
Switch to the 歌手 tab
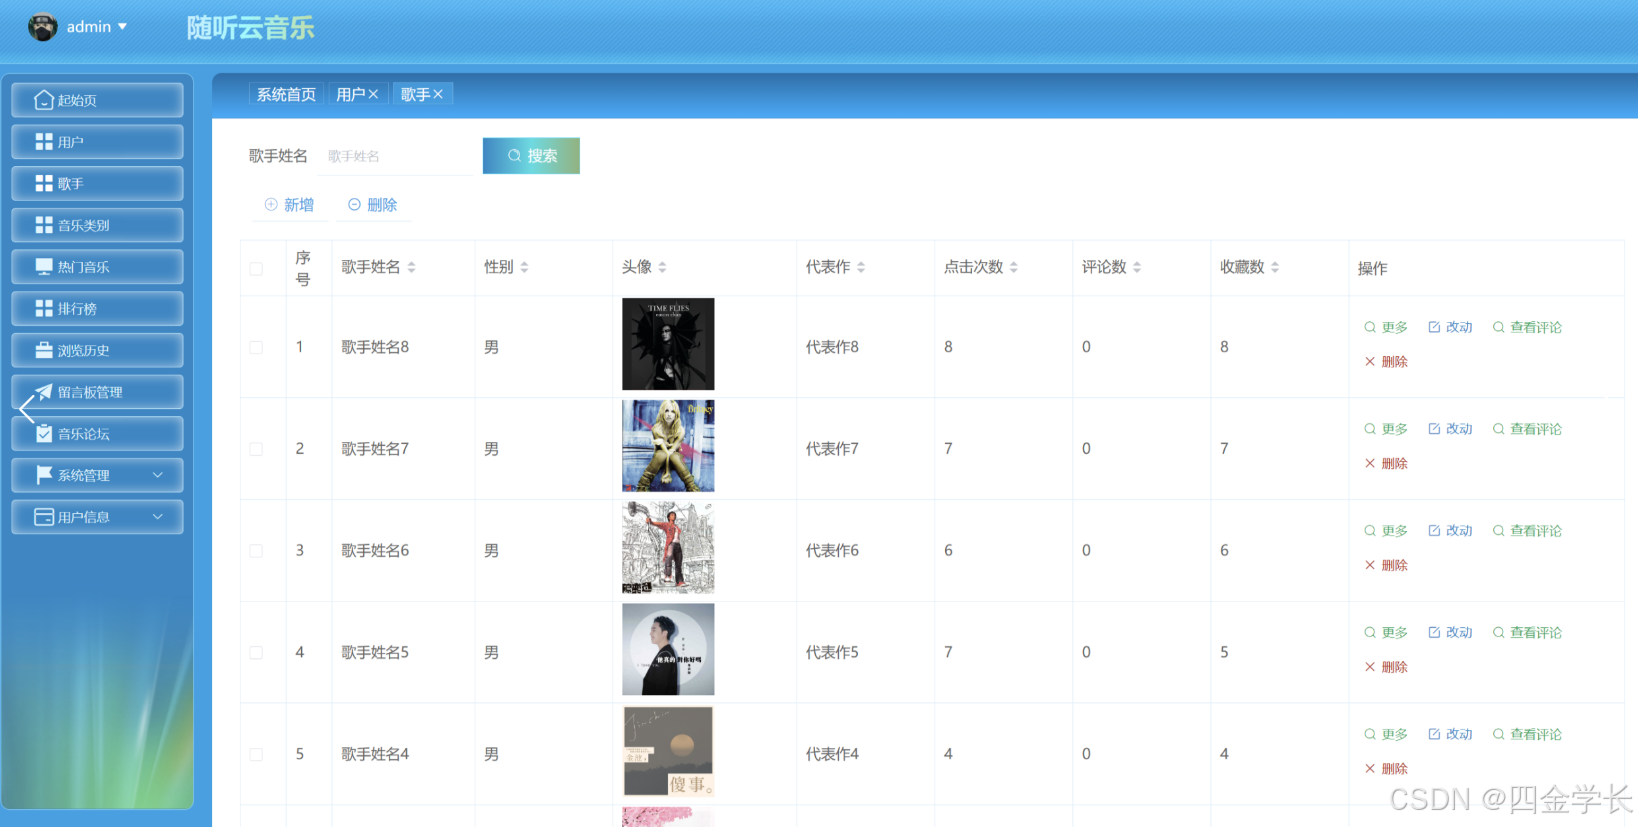click(415, 94)
